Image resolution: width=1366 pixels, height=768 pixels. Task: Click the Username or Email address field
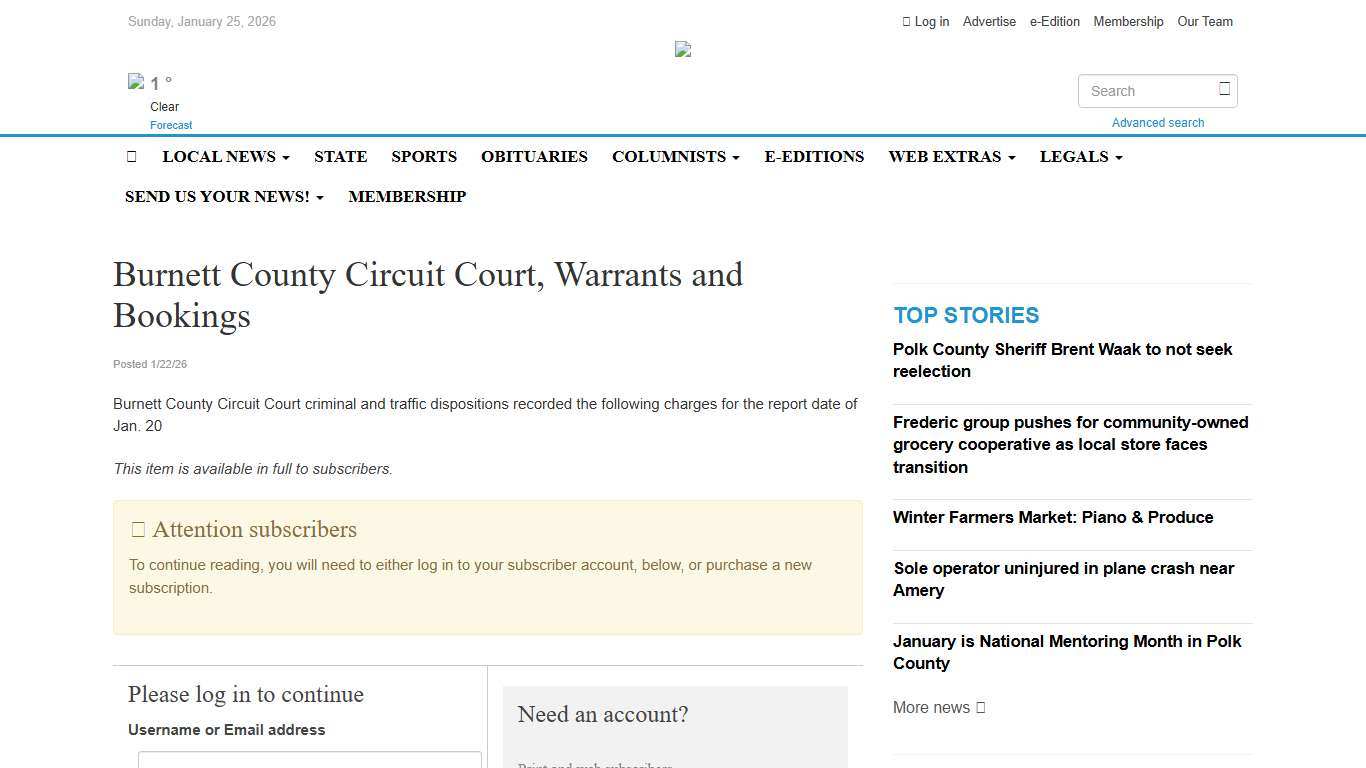point(309,762)
